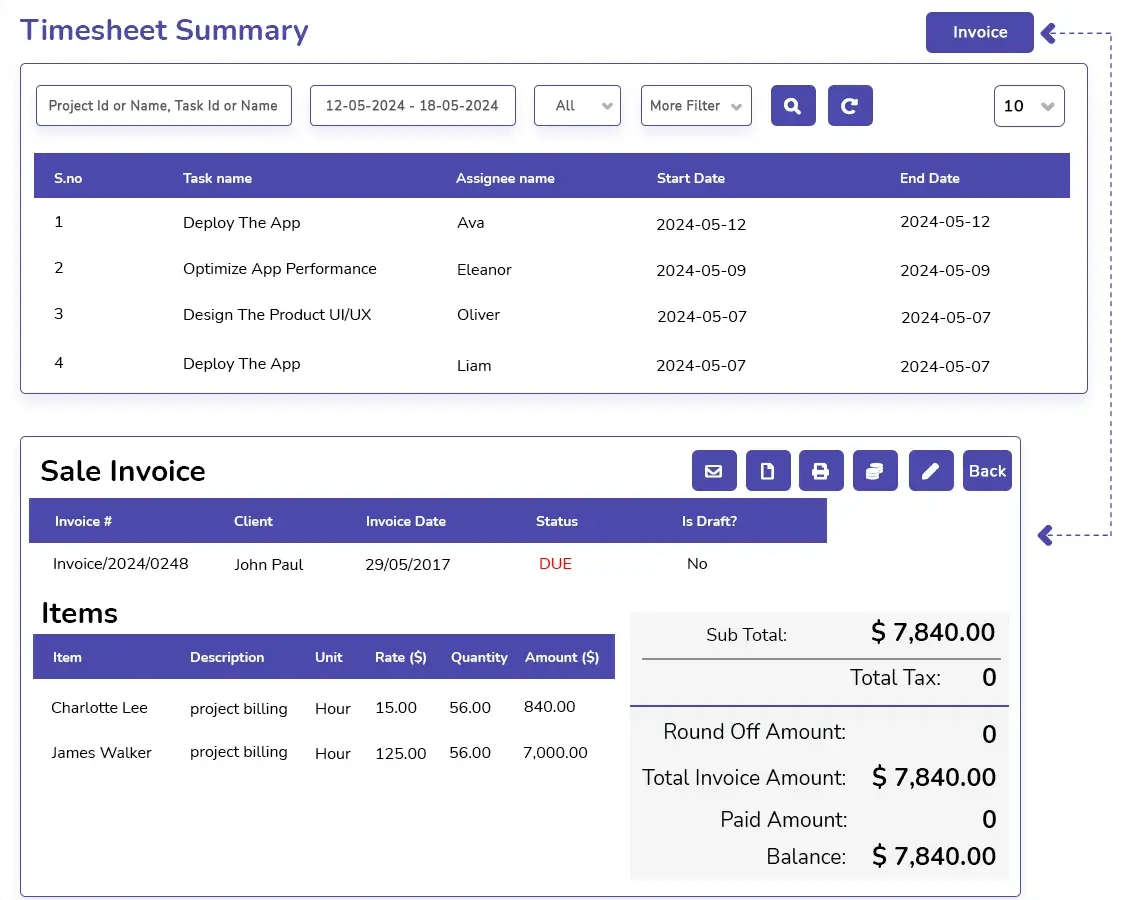Edit the invoice with pencil icon

(x=930, y=471)
